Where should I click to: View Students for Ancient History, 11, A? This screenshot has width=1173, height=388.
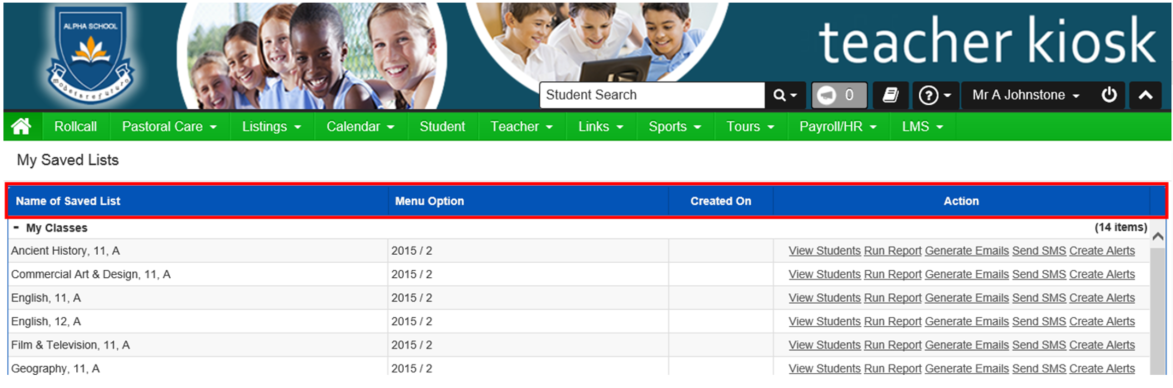(x=824, y=251)
